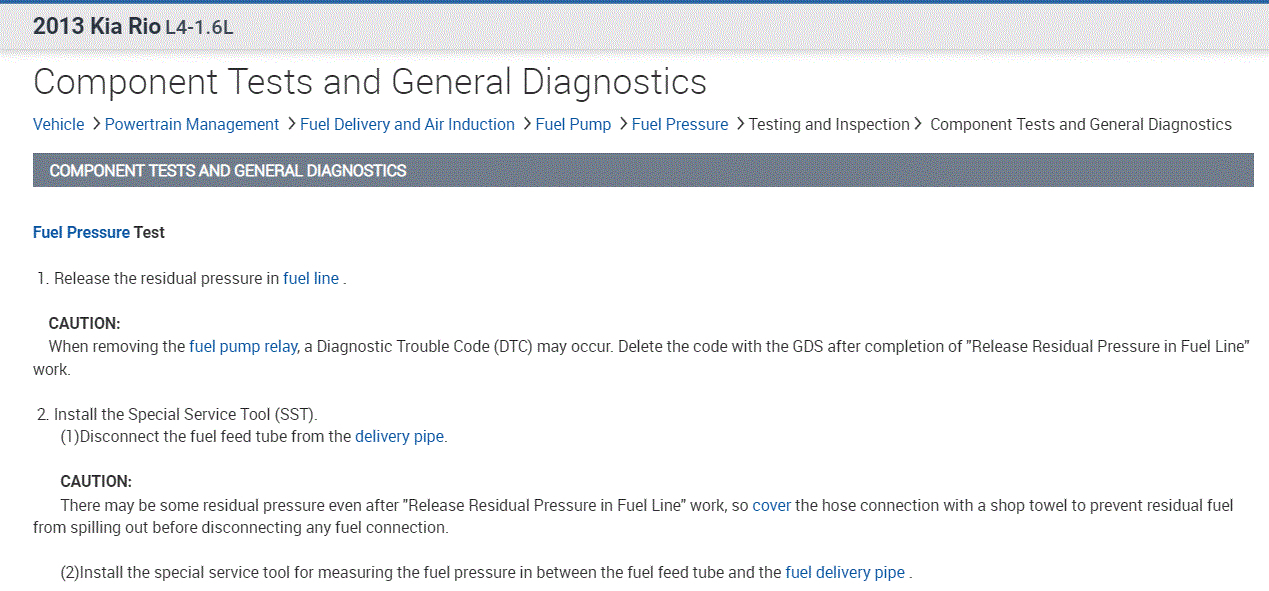Go to Fuel Delivery and Air Induction
Viewport: 1269px width, 591px height.
(x=407, y=124)
